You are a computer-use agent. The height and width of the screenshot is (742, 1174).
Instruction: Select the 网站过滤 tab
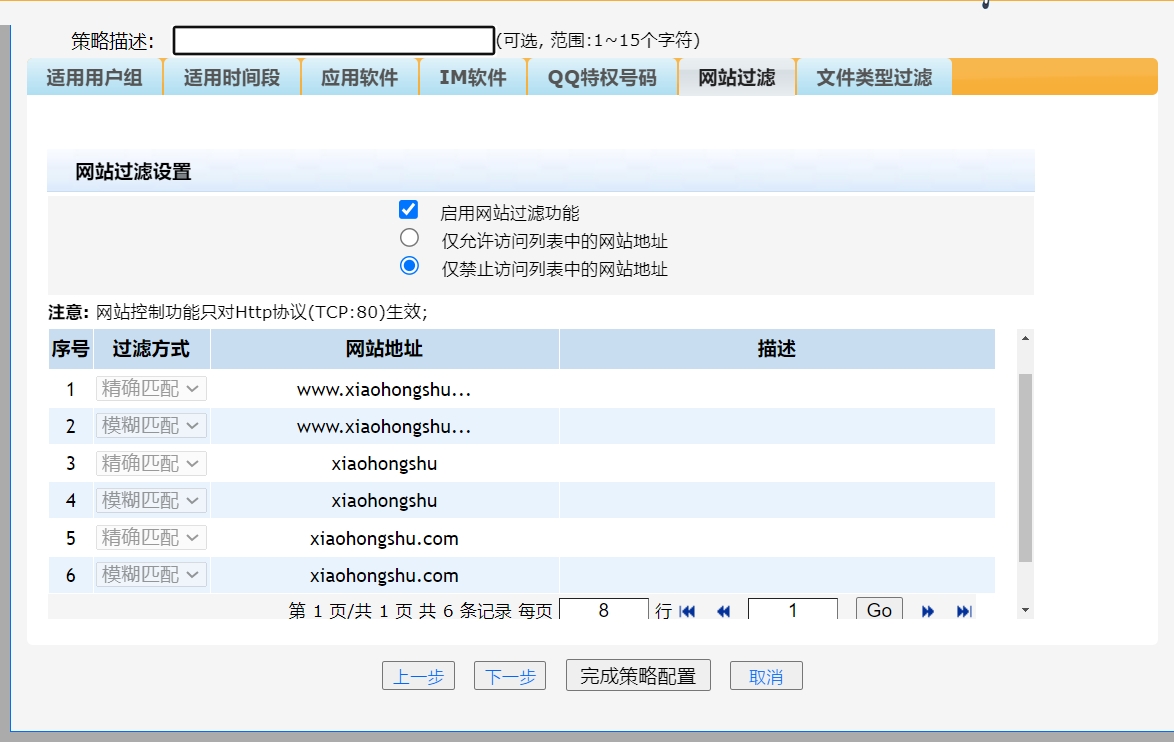coord(737,77)
